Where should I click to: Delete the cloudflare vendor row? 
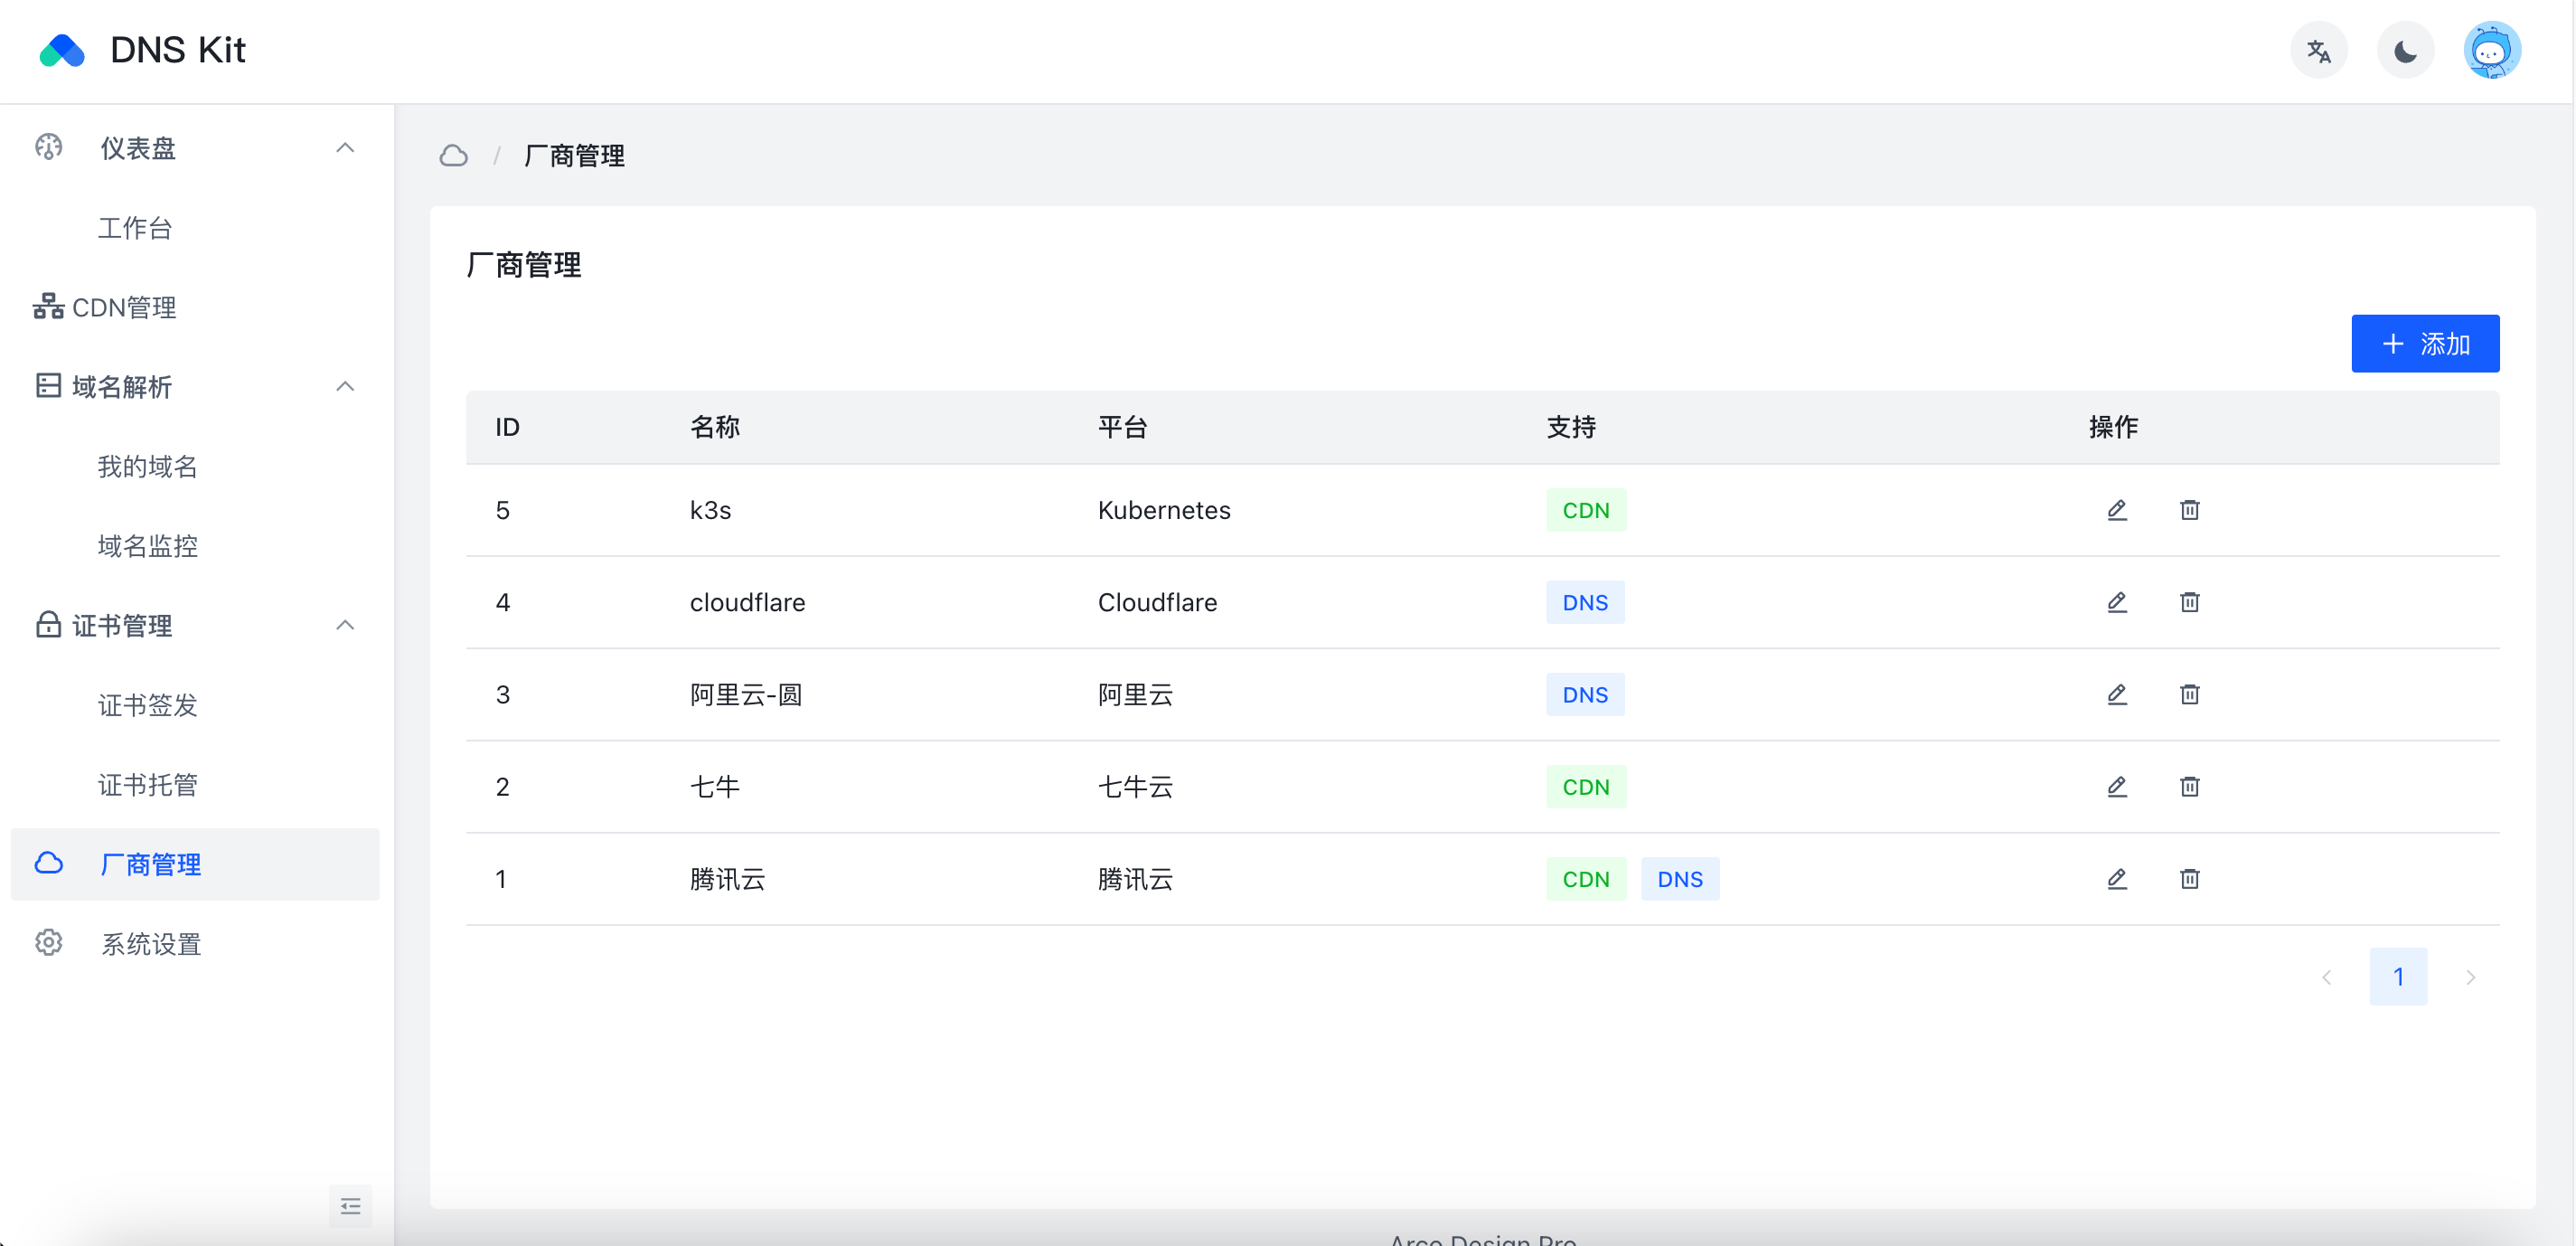[x=2189, y=602]
